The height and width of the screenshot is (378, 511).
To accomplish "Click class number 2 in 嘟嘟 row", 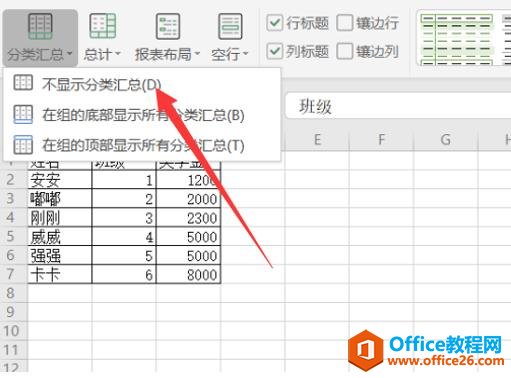I will [124, 199].
